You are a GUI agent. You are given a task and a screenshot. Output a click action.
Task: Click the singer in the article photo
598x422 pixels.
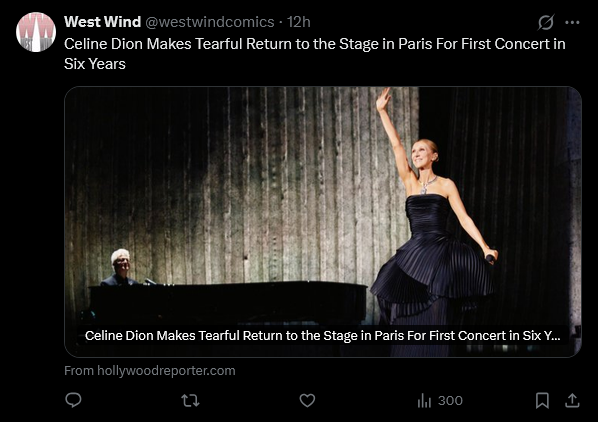(434, 221)
